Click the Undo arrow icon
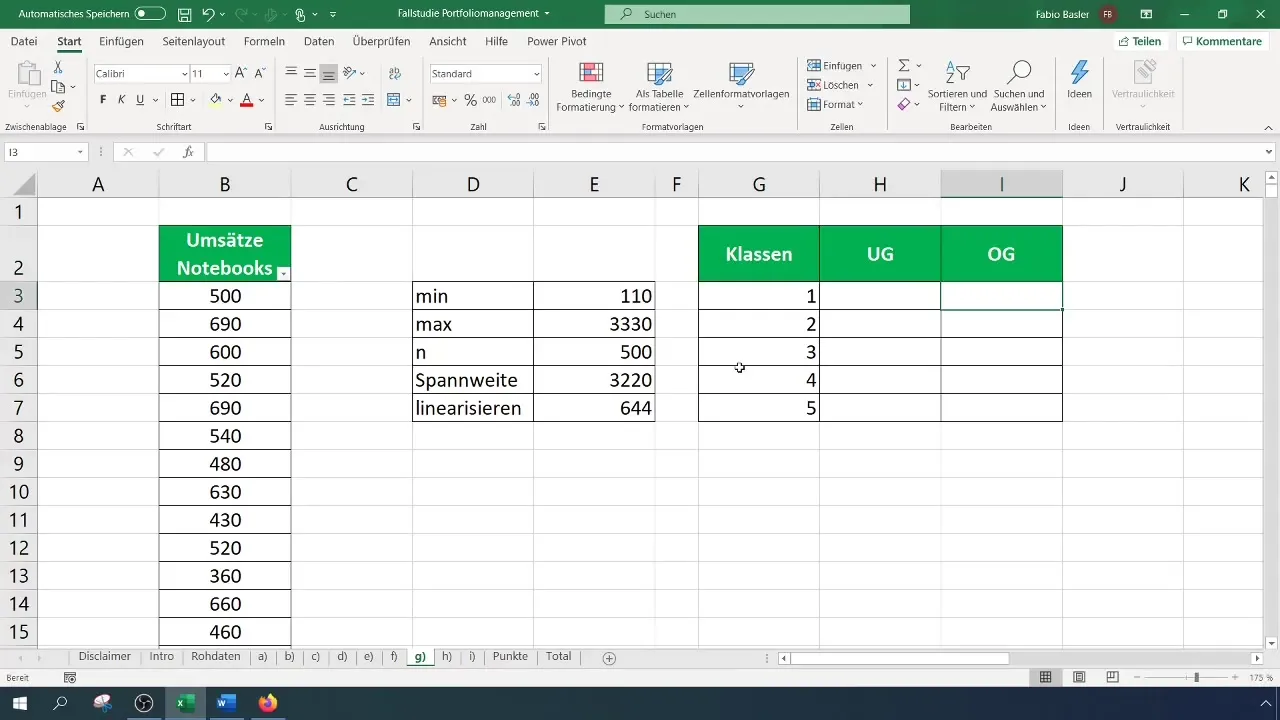The width and height of the screenshot is (1280, 720). click(210, 14)
